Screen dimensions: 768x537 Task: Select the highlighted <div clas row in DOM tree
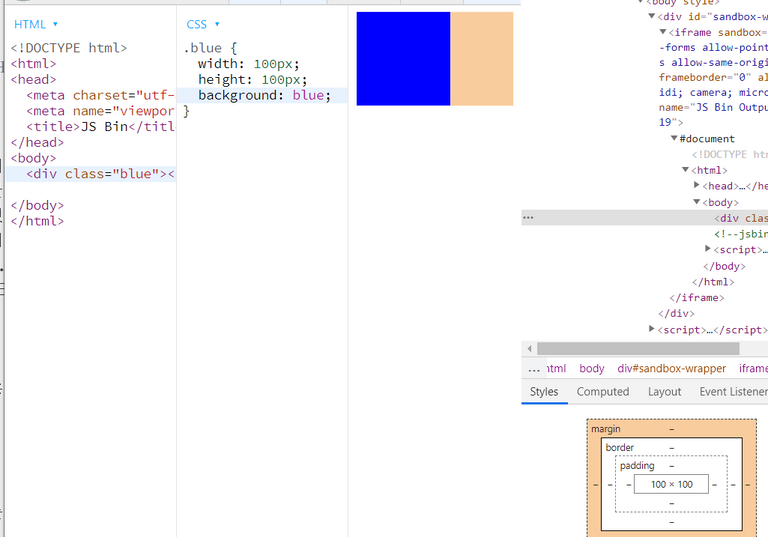645,218
